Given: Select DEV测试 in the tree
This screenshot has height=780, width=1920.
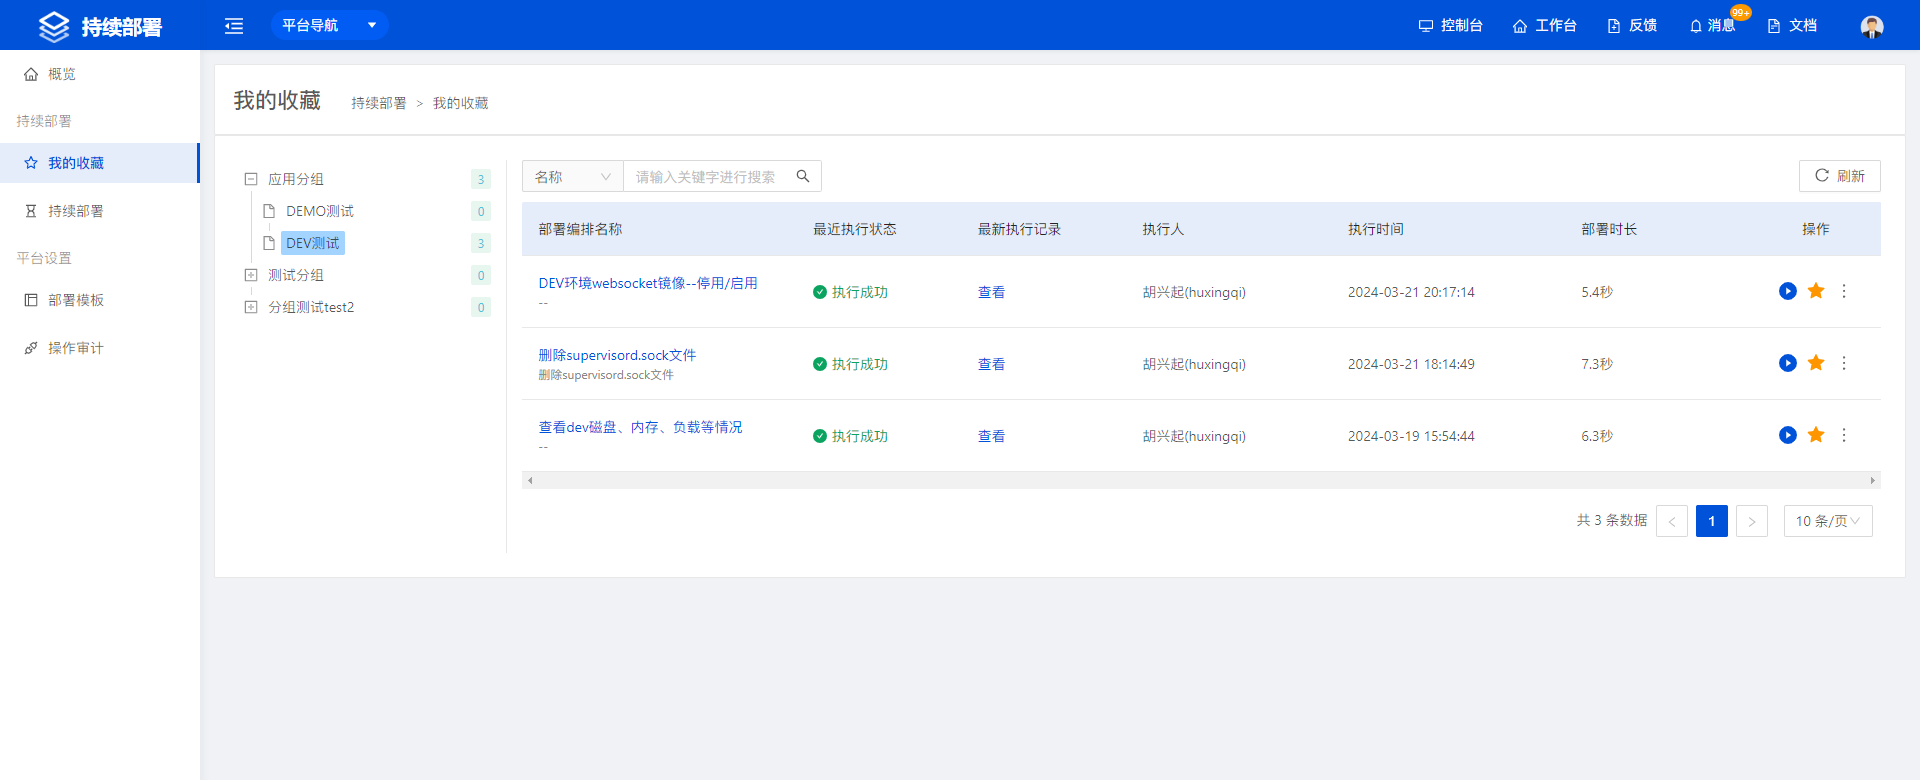Looking at the screenshot, I should [313, 243].
